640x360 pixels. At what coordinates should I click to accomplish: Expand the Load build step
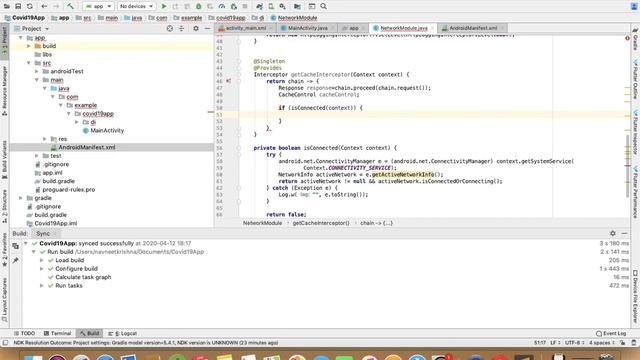[x=42, y=260]
